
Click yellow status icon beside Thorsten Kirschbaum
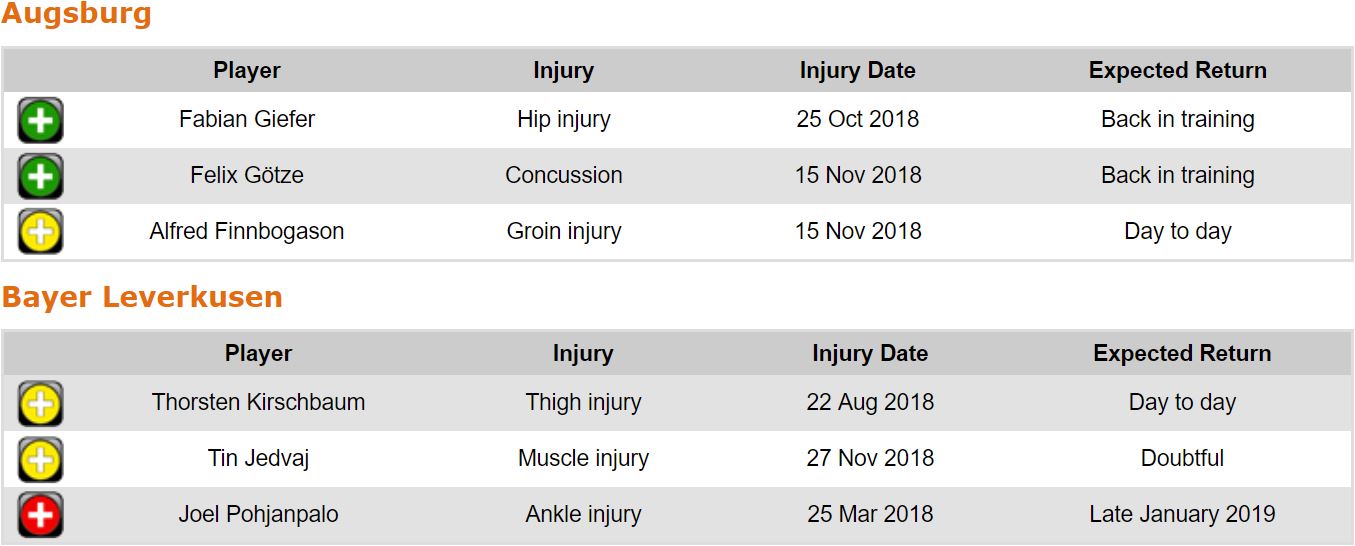[x=40, y=403]
